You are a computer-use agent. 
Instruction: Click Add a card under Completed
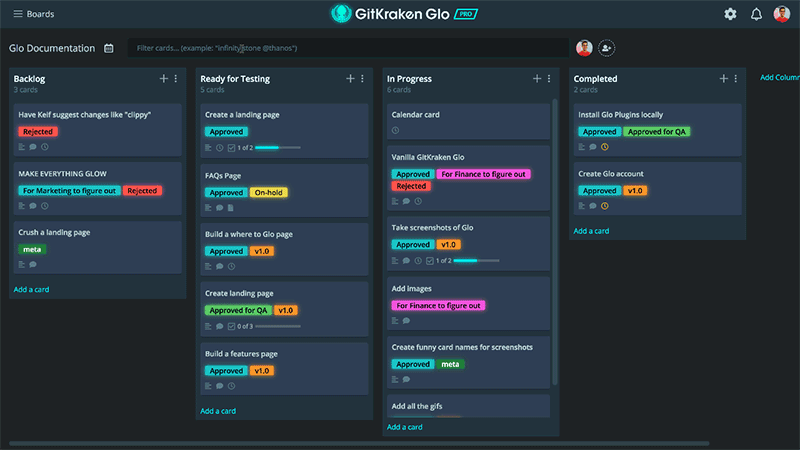pyautogui.click(x=593, y=231)
